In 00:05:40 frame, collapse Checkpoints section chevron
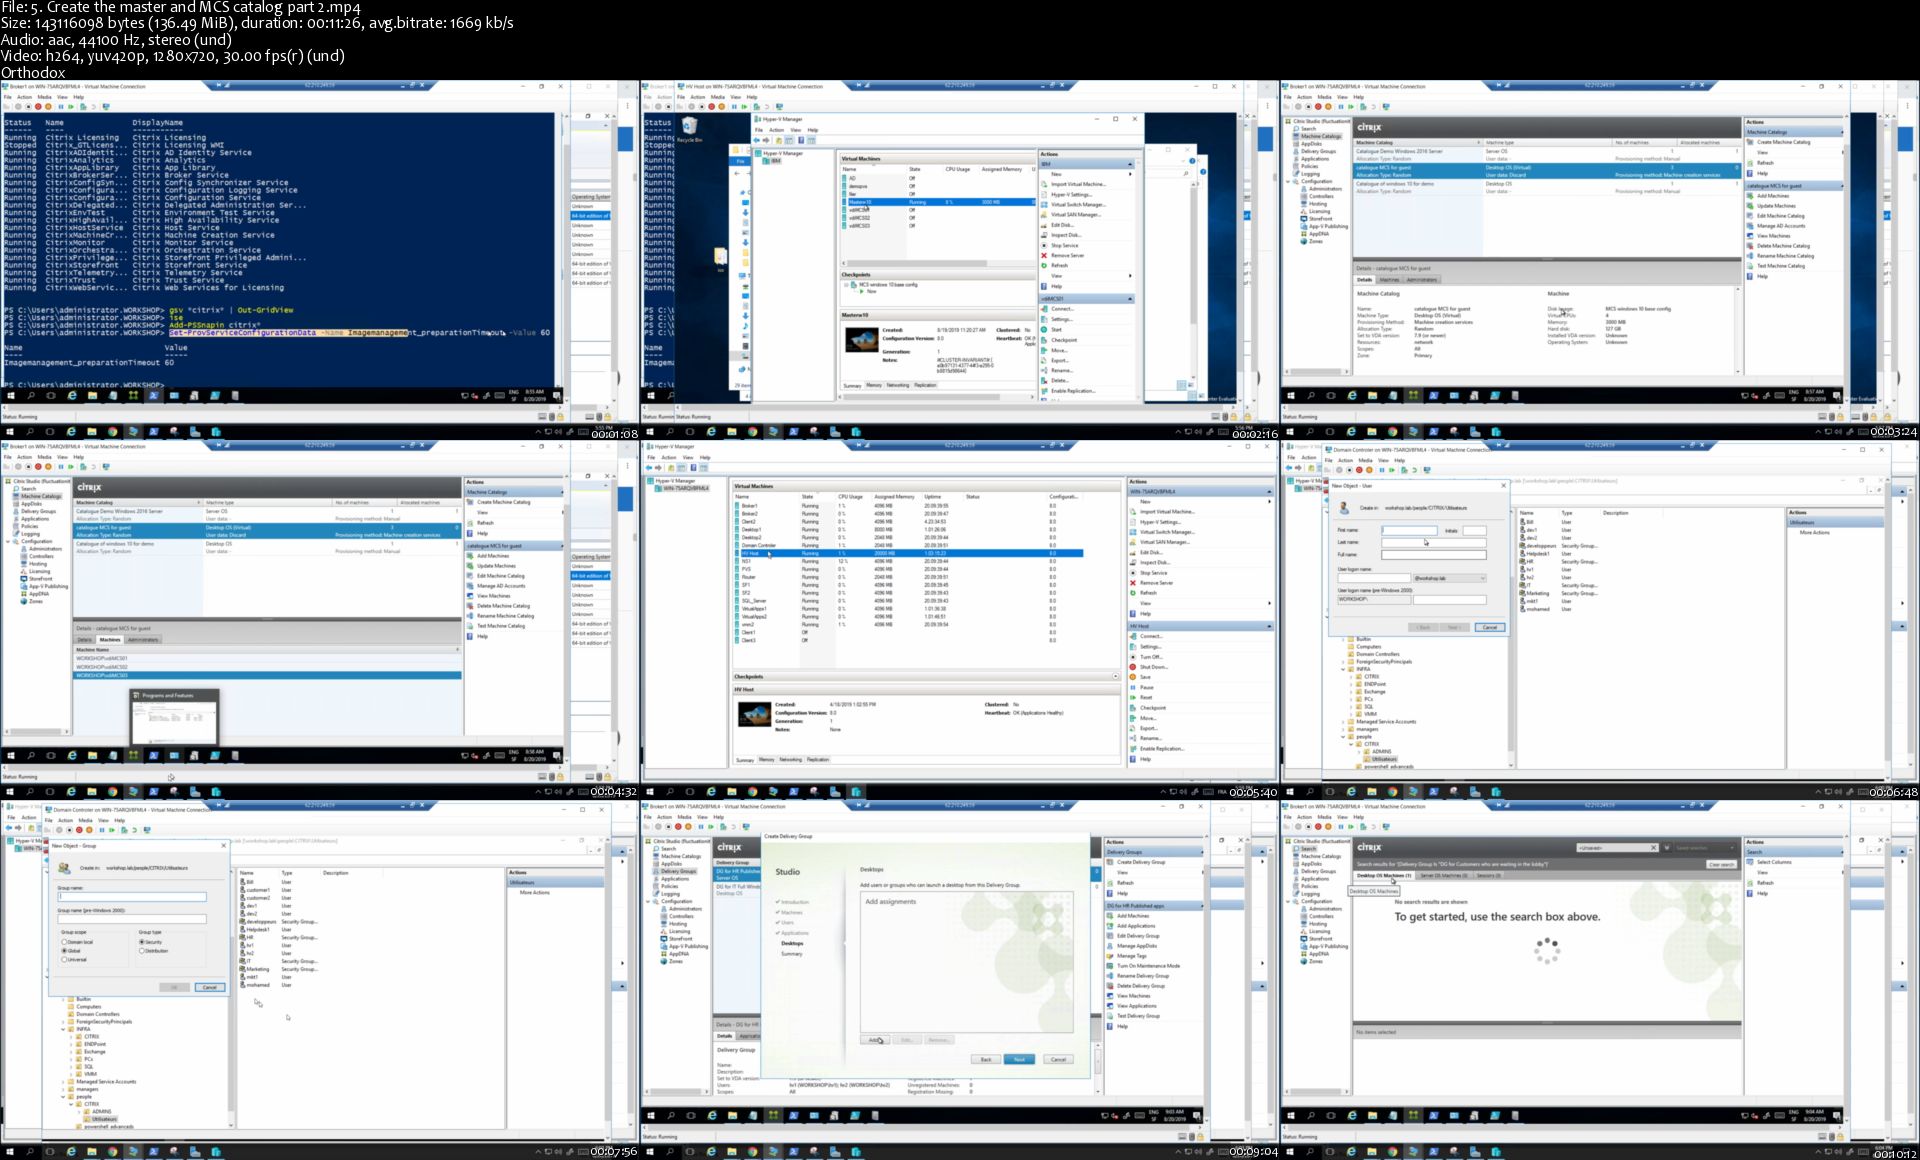Screen dimensions: 1920x1160 [x=1116, y=676]
